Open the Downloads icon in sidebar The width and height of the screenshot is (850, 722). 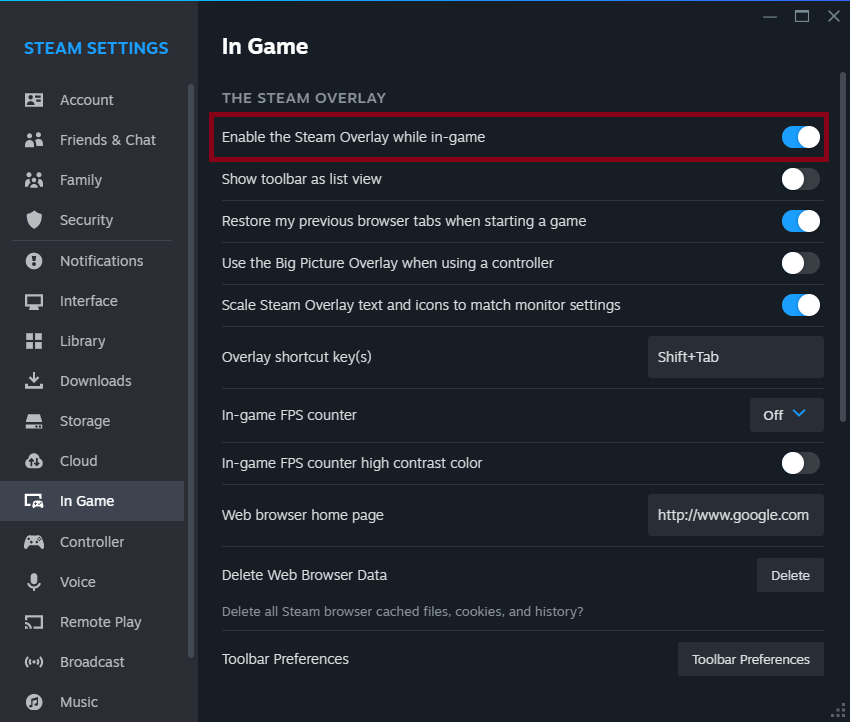pyautogui.click(x=35, y=381)
